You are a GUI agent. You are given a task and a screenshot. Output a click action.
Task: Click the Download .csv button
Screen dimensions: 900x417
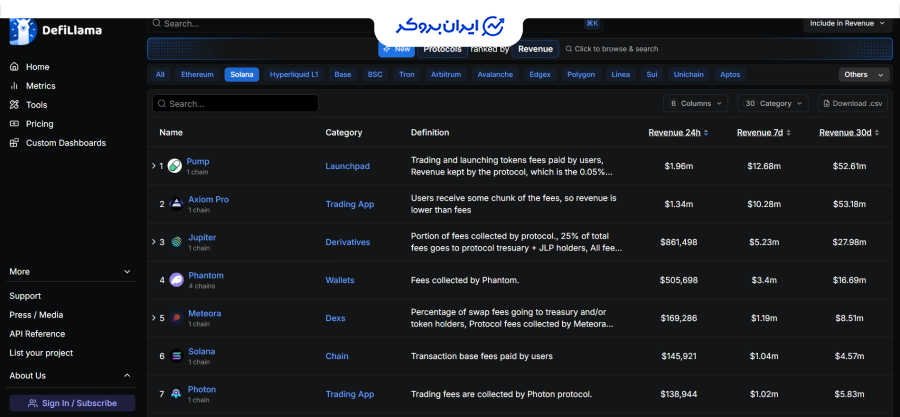point(853,103)
